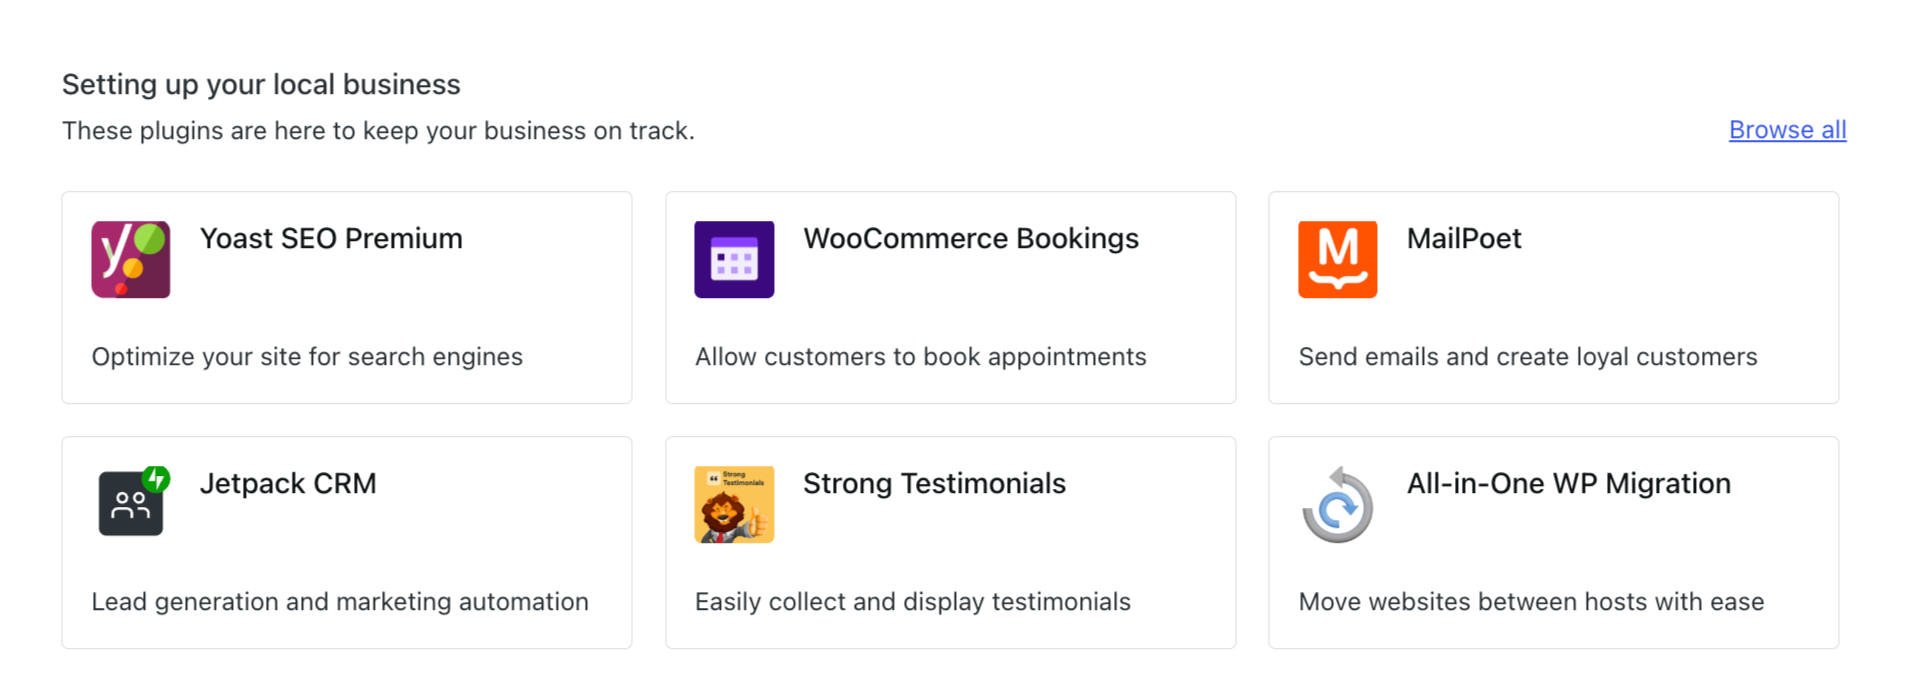Click the green lightning badge on Jetpack CRM

click(155, 480)
